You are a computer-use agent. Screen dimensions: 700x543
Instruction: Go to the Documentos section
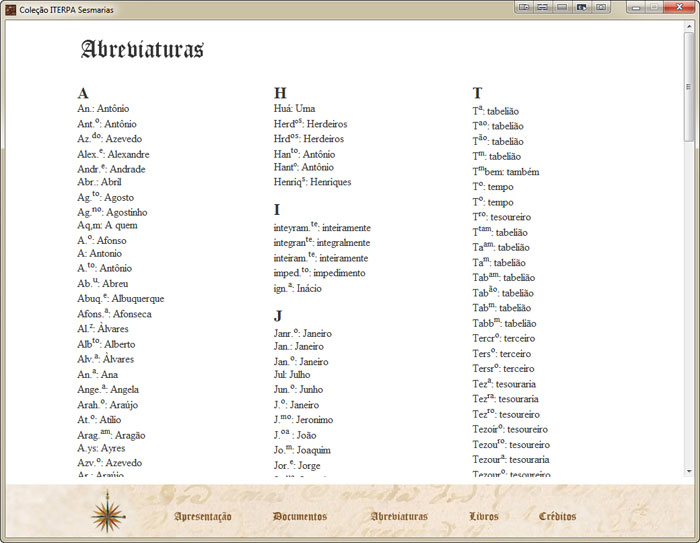(x=300, y=517)
